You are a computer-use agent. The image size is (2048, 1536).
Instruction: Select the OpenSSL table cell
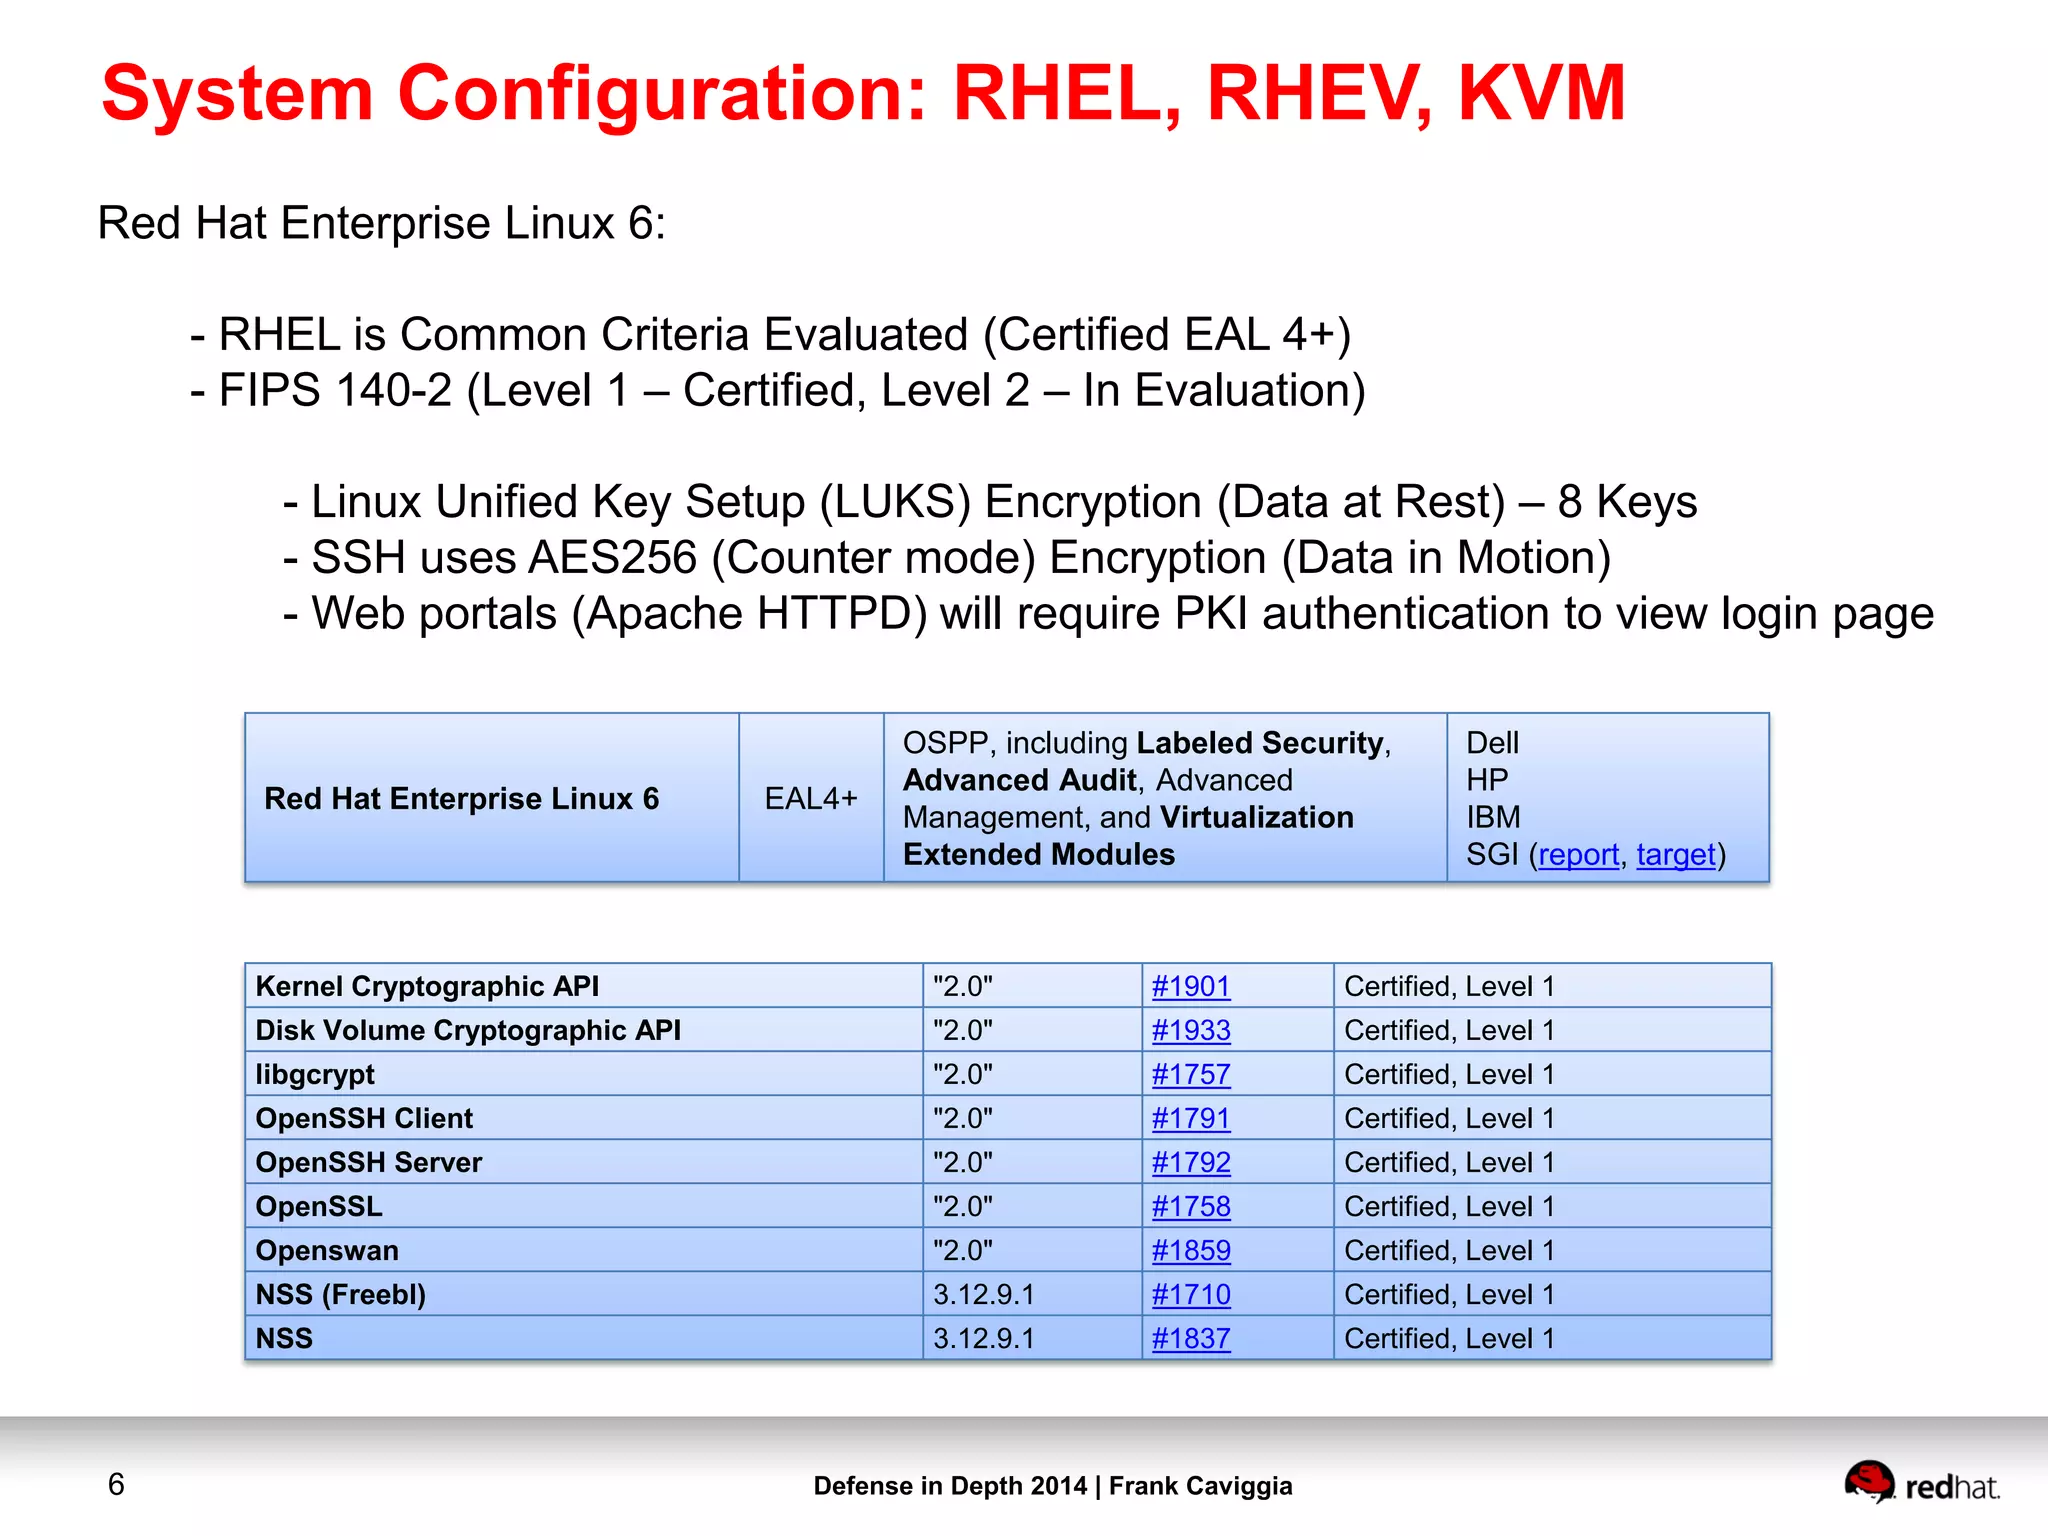(584, 1206)
